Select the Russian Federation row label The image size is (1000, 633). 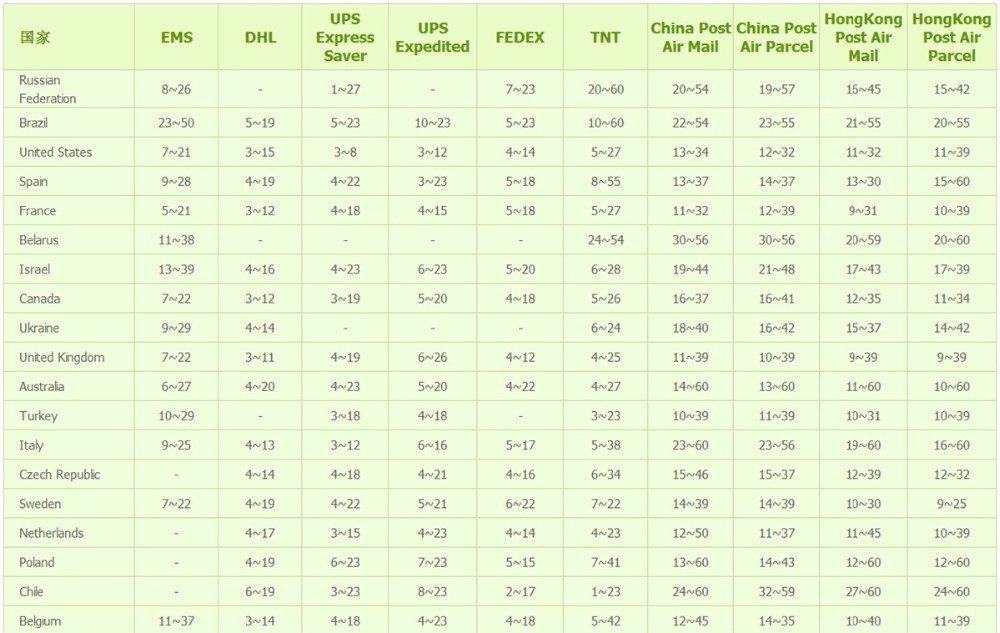click(x=47, y=89)
